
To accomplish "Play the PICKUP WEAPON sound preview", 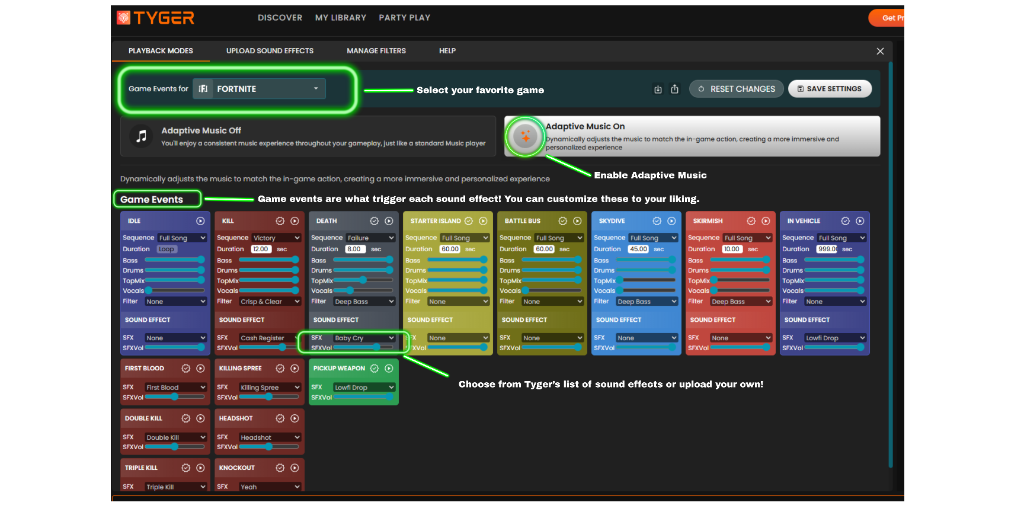I will click(389, 368).
